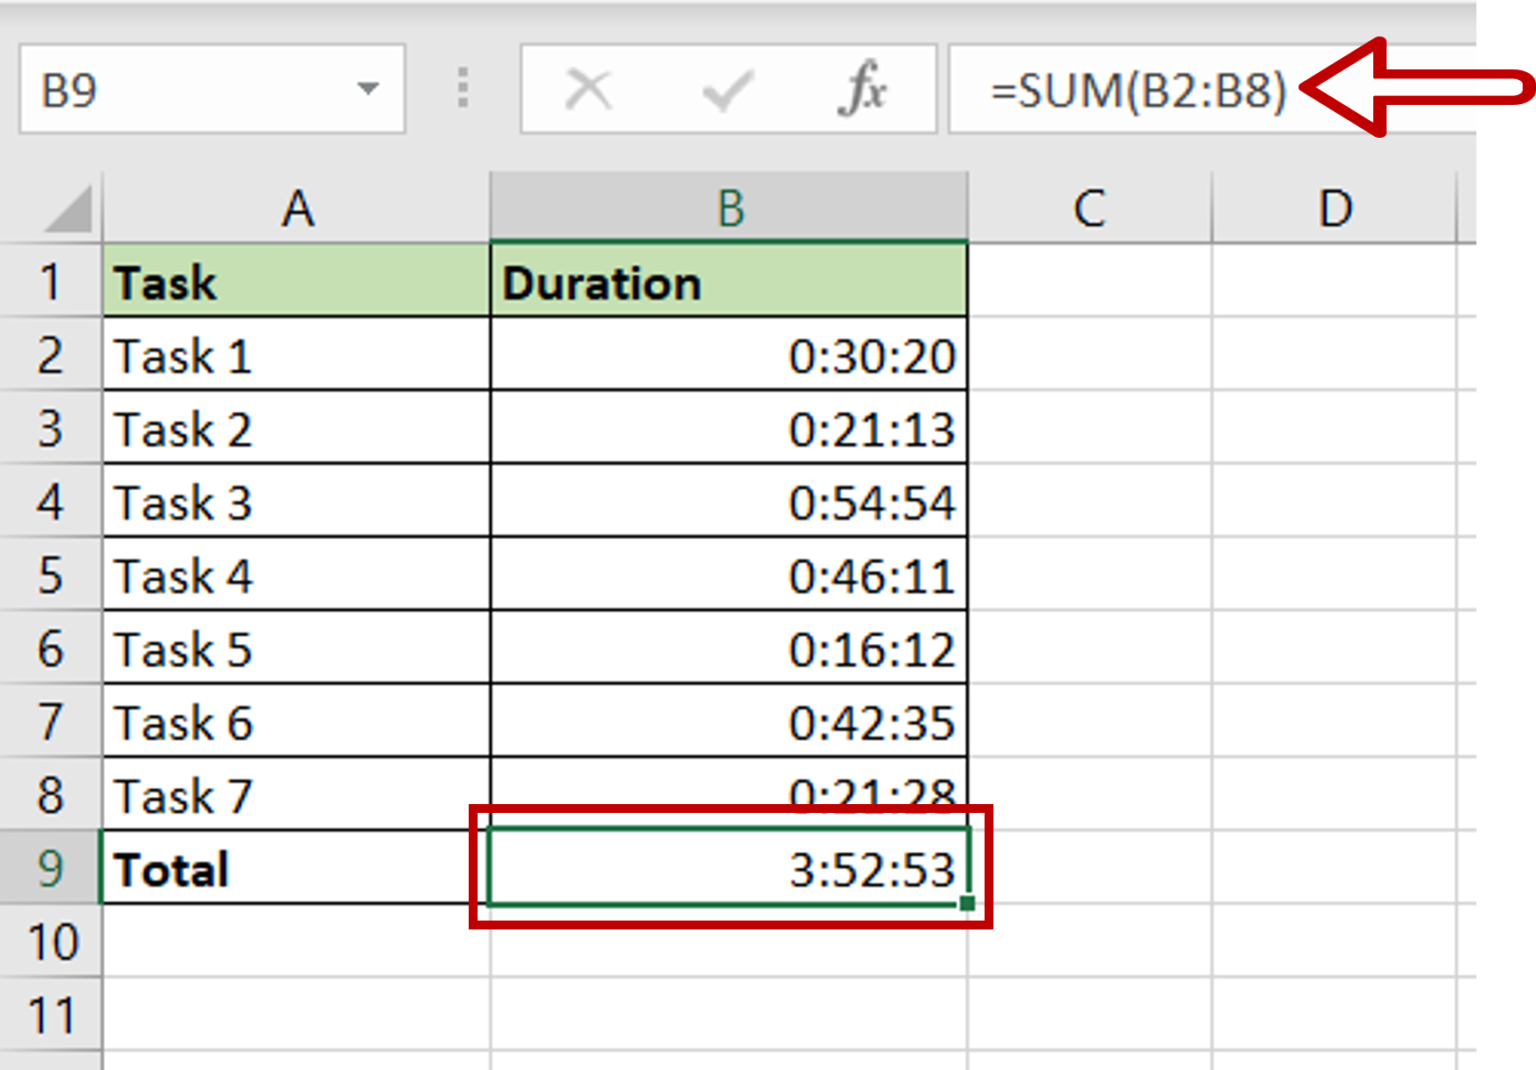Screen dimensions: 1536x1070
Task: Open the Name Box dropdown arrow
Action: point(370,89)
